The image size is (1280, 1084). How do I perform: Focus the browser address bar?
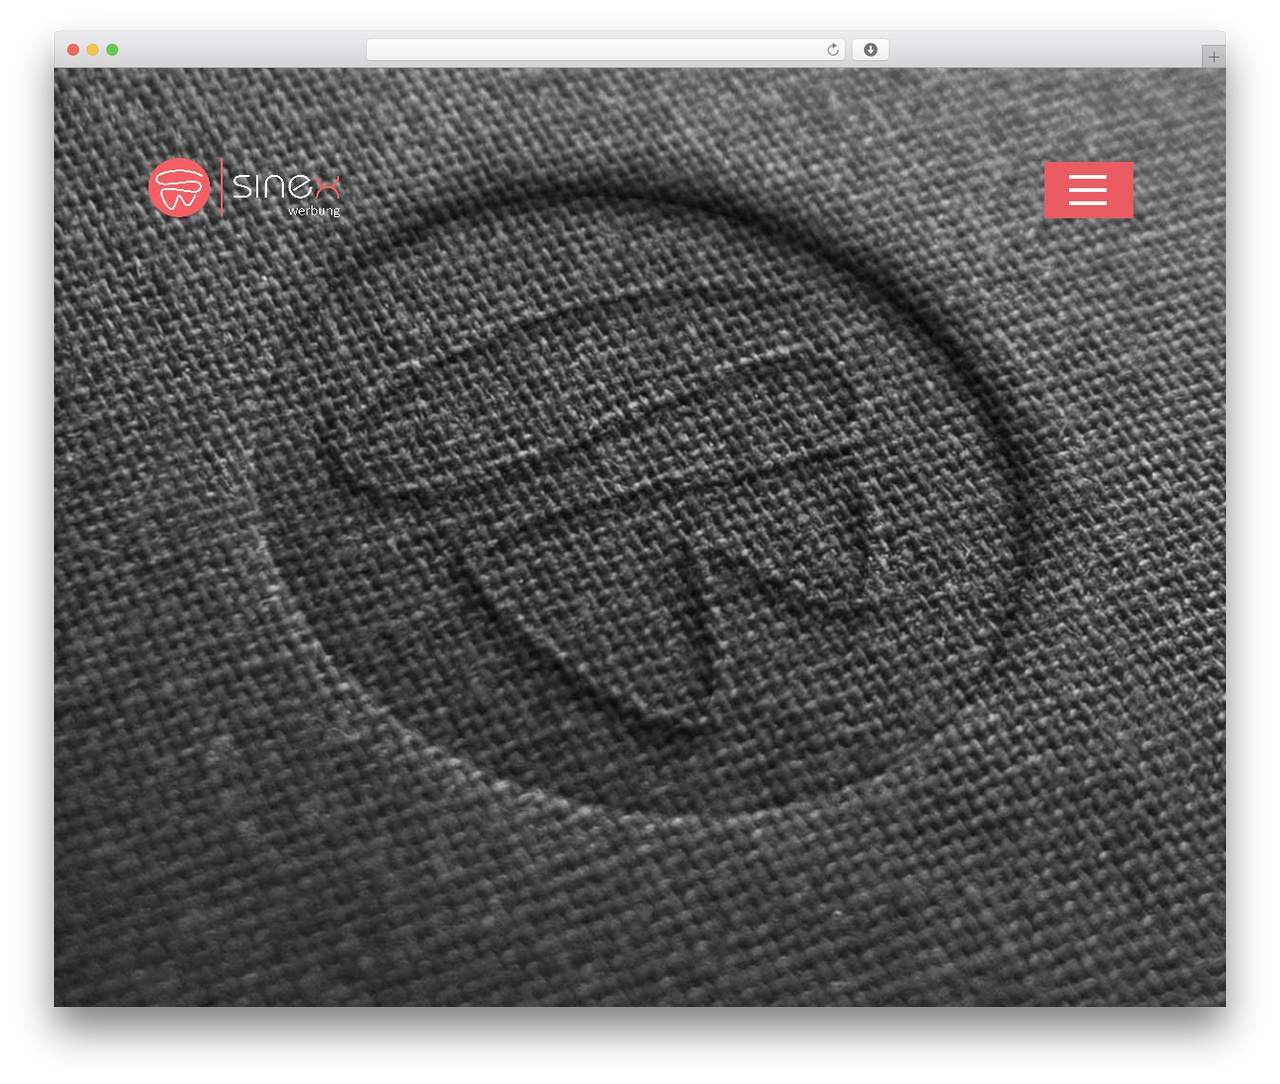(605, 50)
